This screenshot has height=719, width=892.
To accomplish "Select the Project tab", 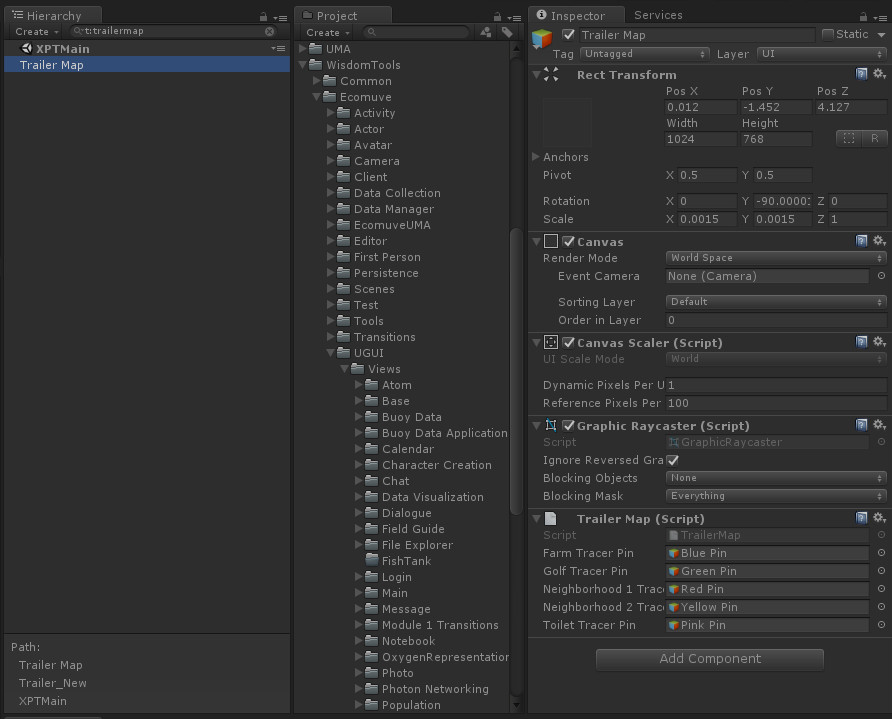I will (343, 15).
